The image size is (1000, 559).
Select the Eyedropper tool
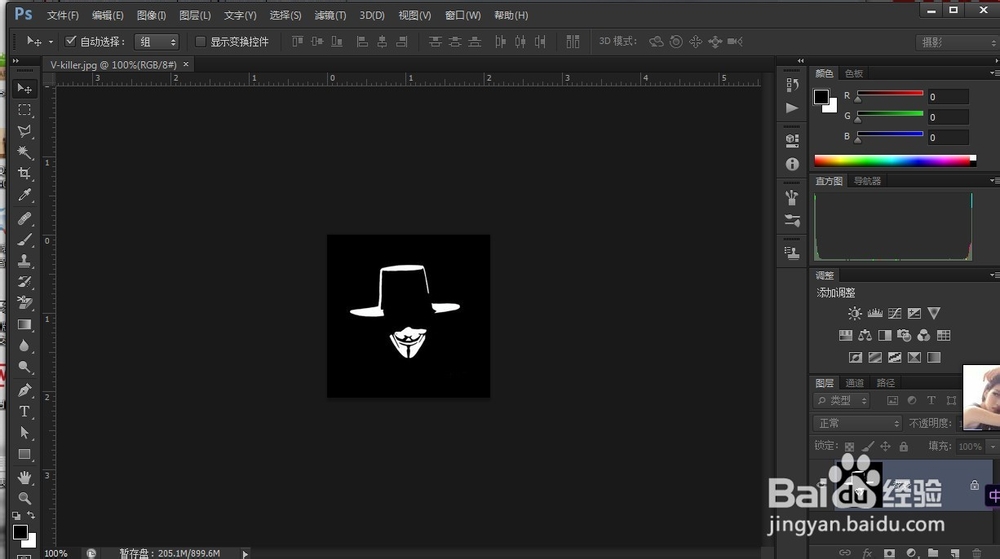click(24, 195)
